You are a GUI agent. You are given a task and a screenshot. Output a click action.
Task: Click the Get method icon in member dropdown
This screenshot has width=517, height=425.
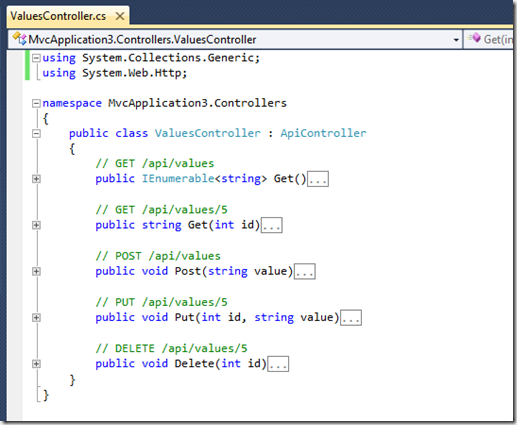coord(474,38)
